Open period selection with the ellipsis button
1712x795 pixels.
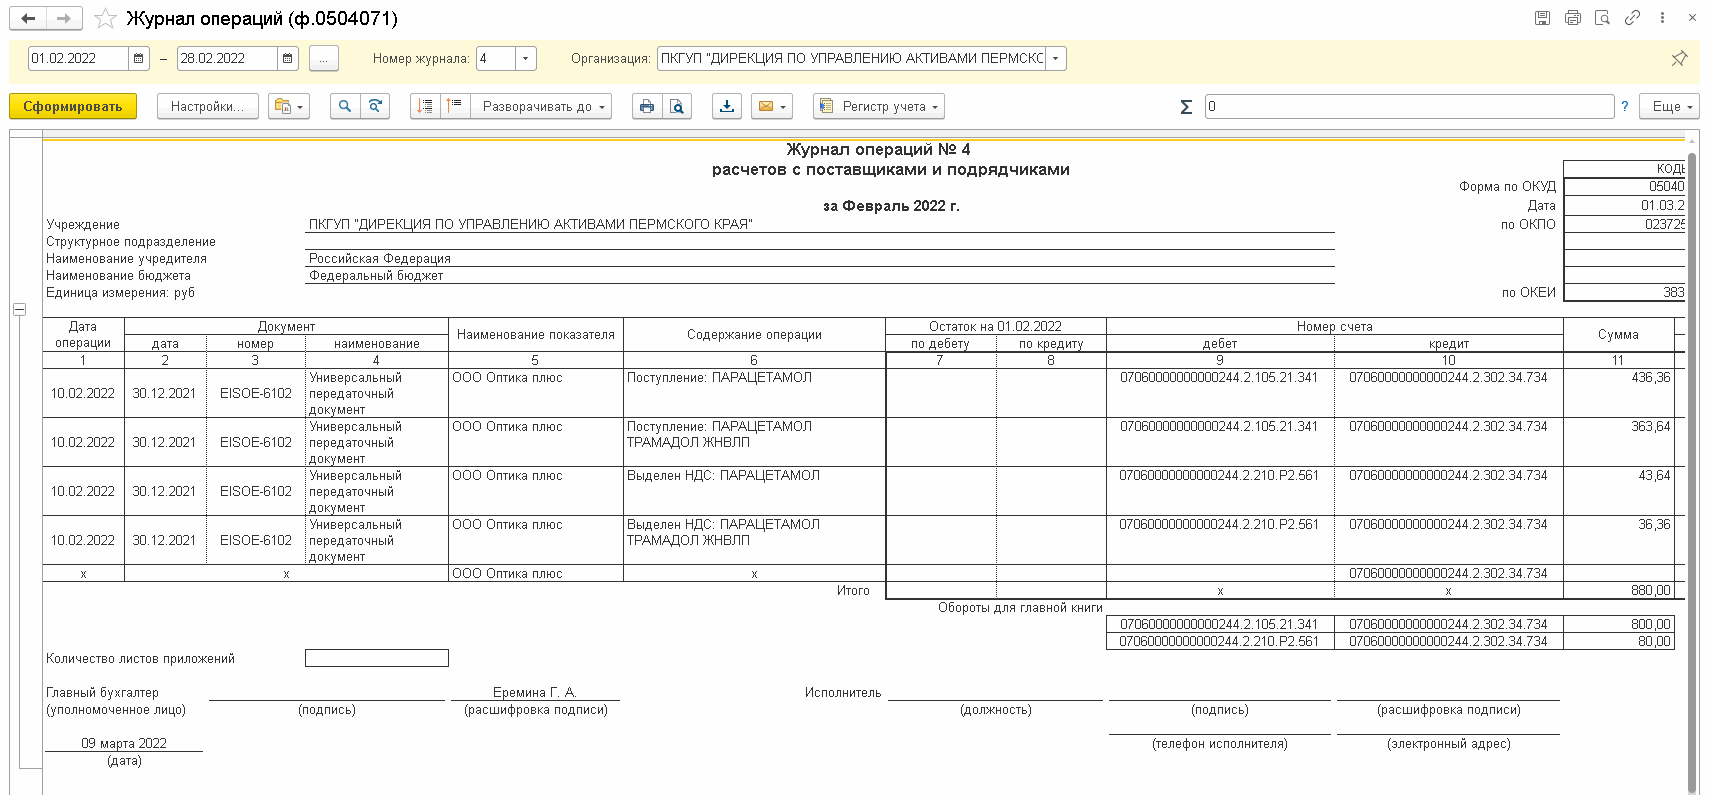(323, 58)
